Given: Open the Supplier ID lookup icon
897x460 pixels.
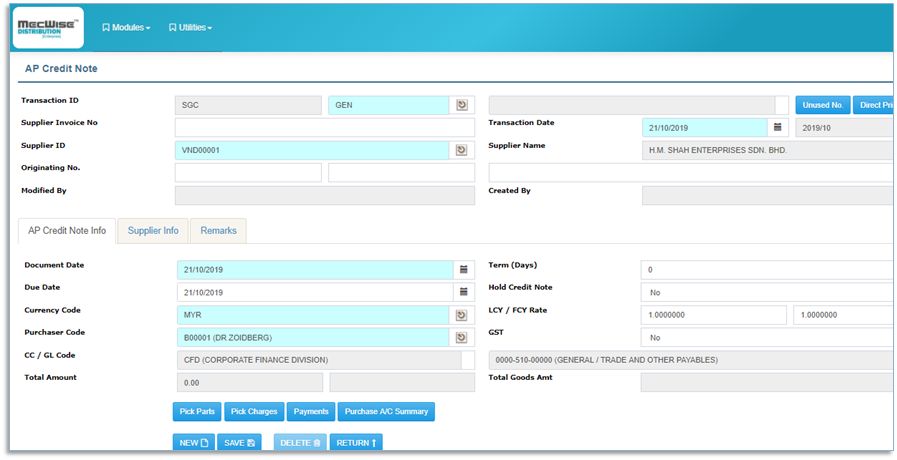Looking at the screenshot, I should [462, 150].
